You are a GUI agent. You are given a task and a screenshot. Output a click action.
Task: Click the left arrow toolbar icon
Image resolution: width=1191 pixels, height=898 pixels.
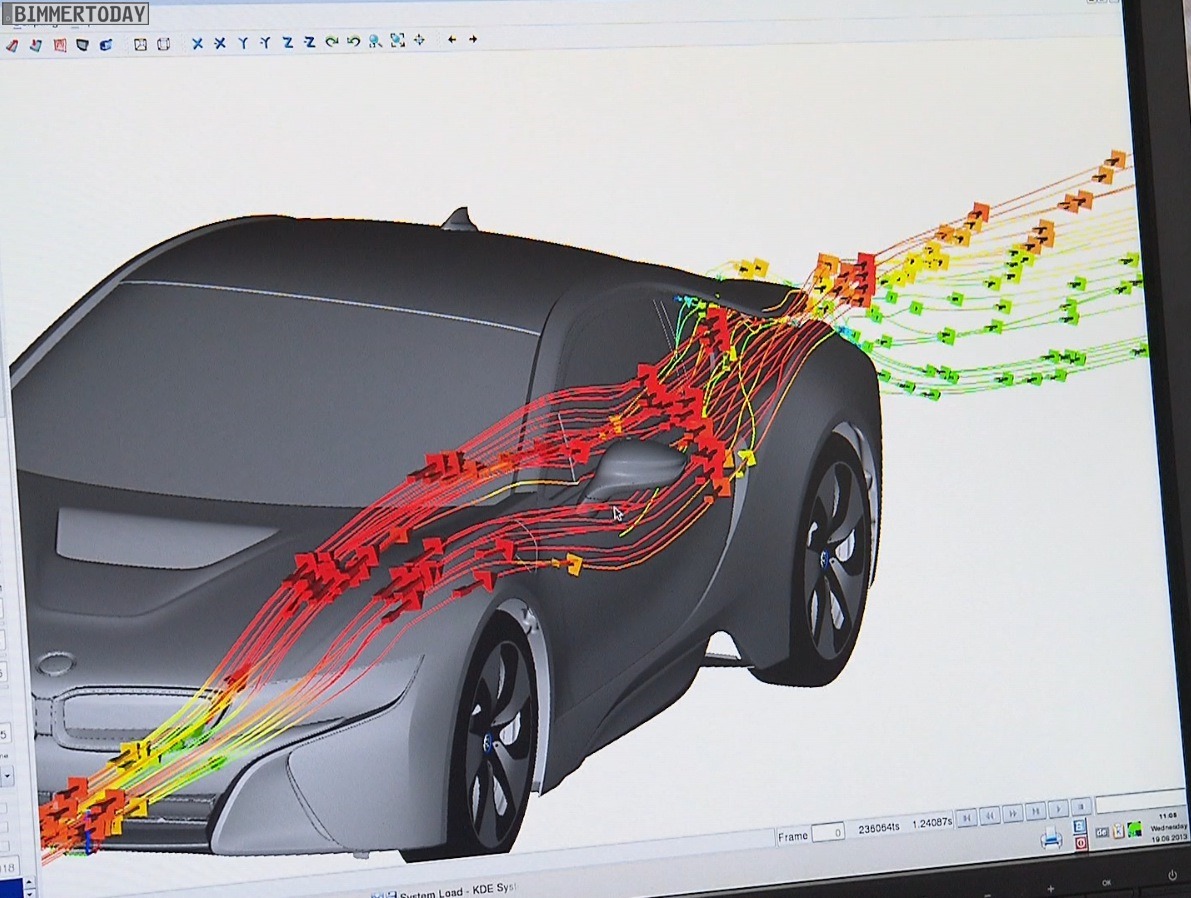451,40
